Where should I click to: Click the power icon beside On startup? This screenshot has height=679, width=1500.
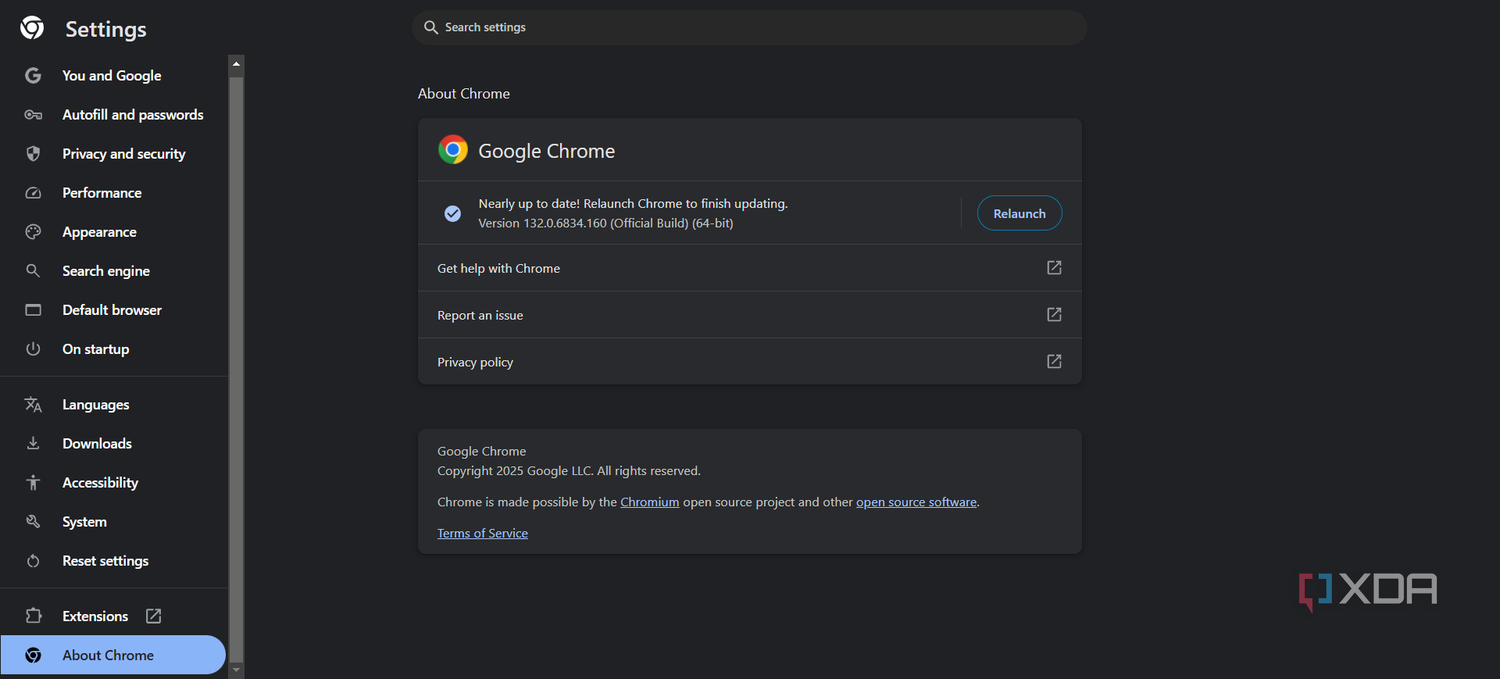tap(33, 349)
